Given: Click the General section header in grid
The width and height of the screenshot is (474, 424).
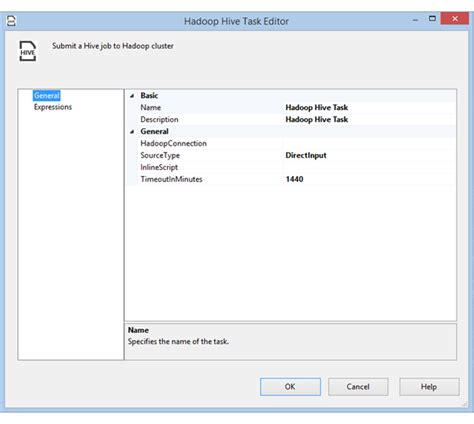Looking at the screenshot, I should click(x=154, y=131).
